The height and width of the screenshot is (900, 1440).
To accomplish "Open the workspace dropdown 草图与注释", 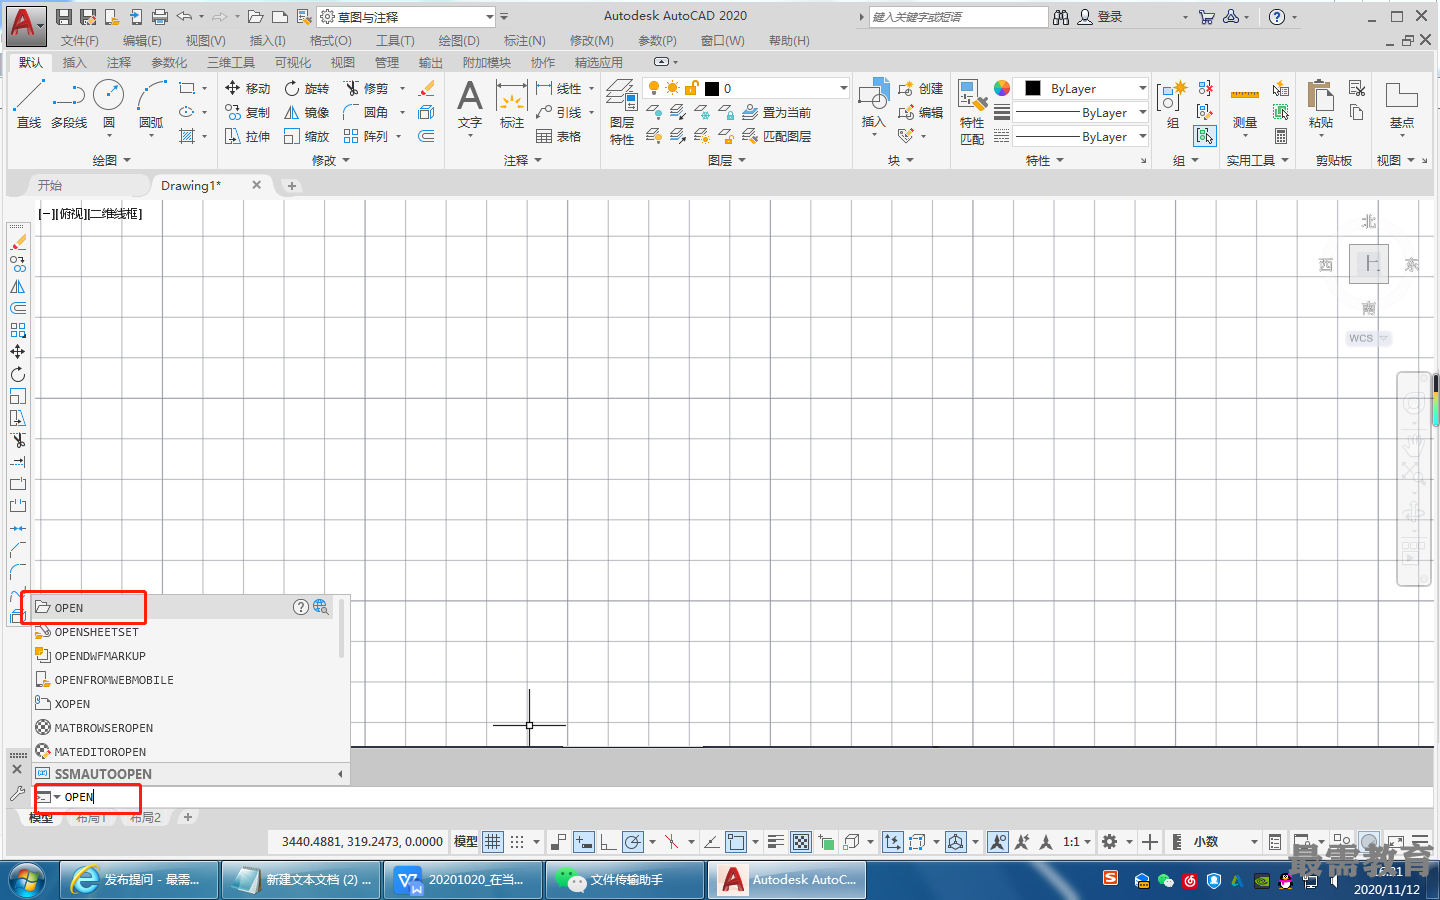I will [407, 17].
